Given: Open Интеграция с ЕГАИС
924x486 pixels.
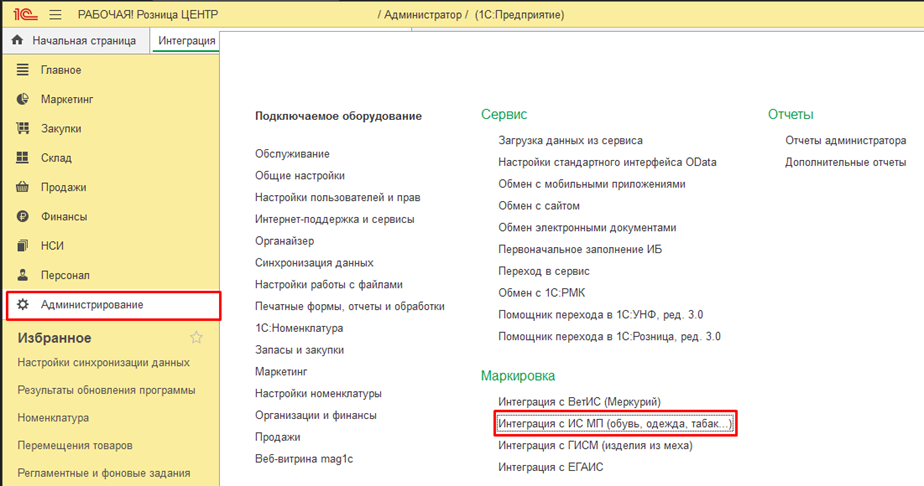Looking at the screenshot, I should [551, 467].
